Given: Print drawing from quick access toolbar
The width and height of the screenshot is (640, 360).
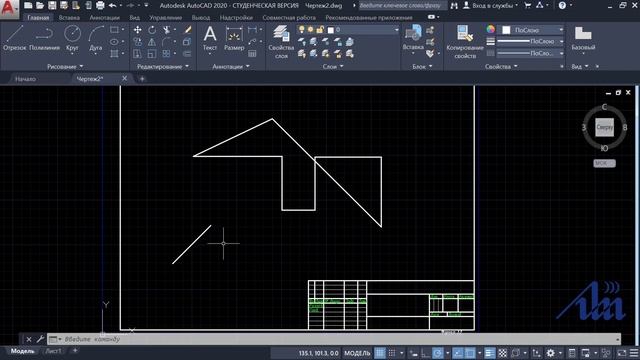Looking at the screenshot, I should [100, 5].
